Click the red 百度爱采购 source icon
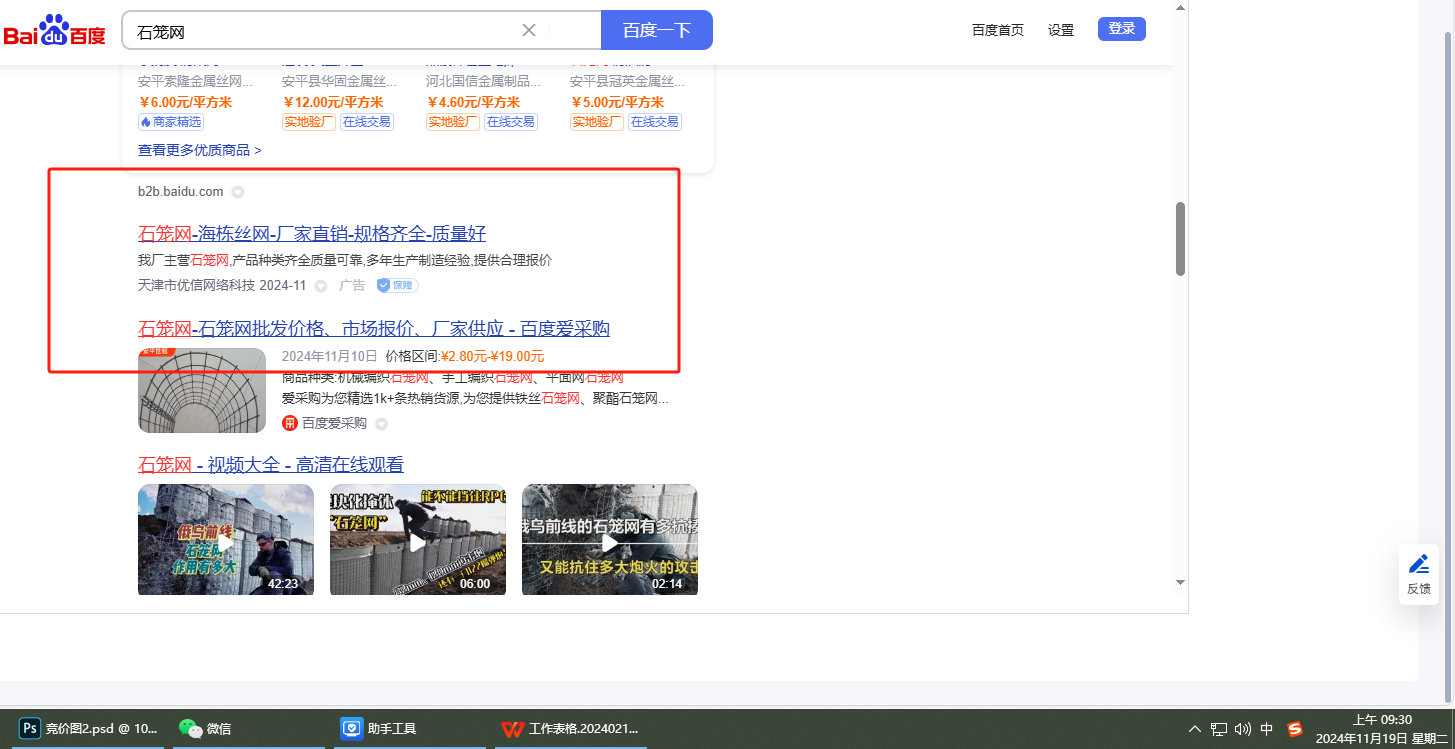 point(290,423)
